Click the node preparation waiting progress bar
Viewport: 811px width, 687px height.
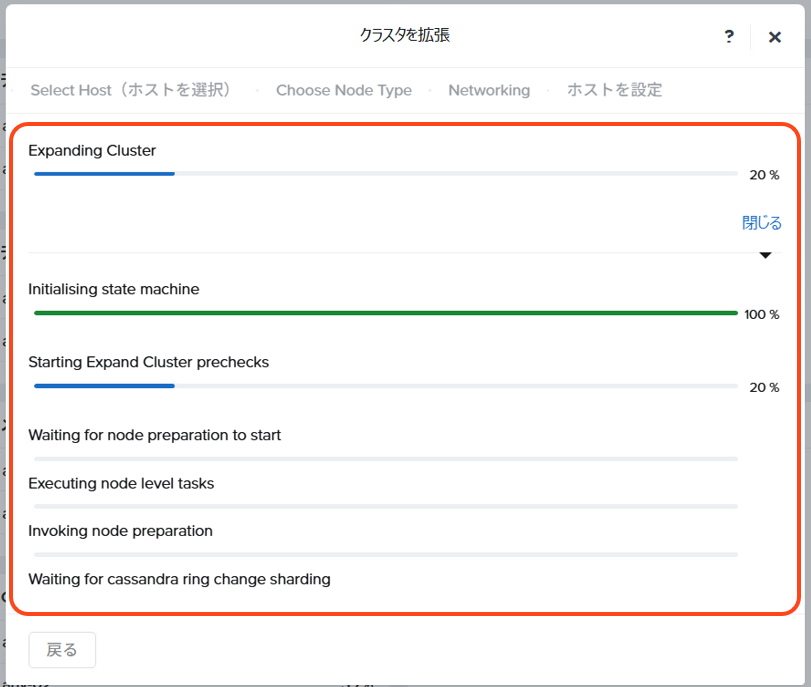tap(385, 459)
